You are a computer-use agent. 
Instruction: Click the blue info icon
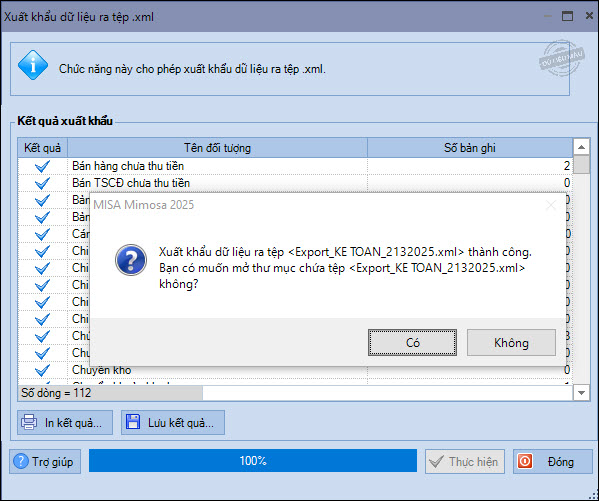click(33, 65)
